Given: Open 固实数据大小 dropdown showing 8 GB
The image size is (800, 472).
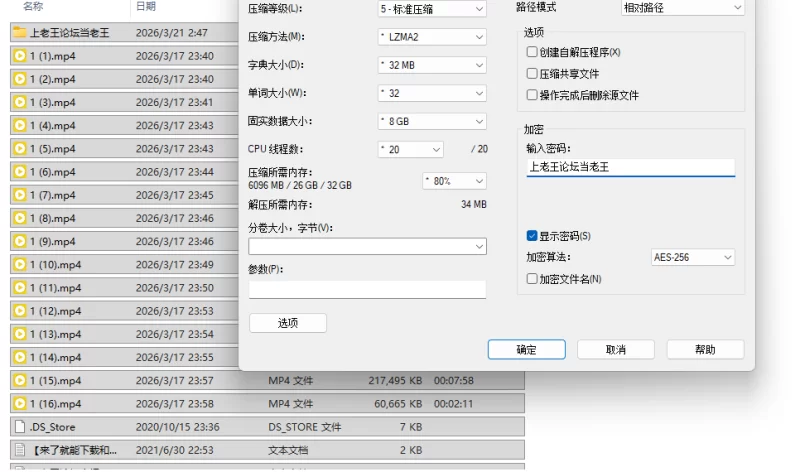Looking at the screenshot, I should coord(432,121).
